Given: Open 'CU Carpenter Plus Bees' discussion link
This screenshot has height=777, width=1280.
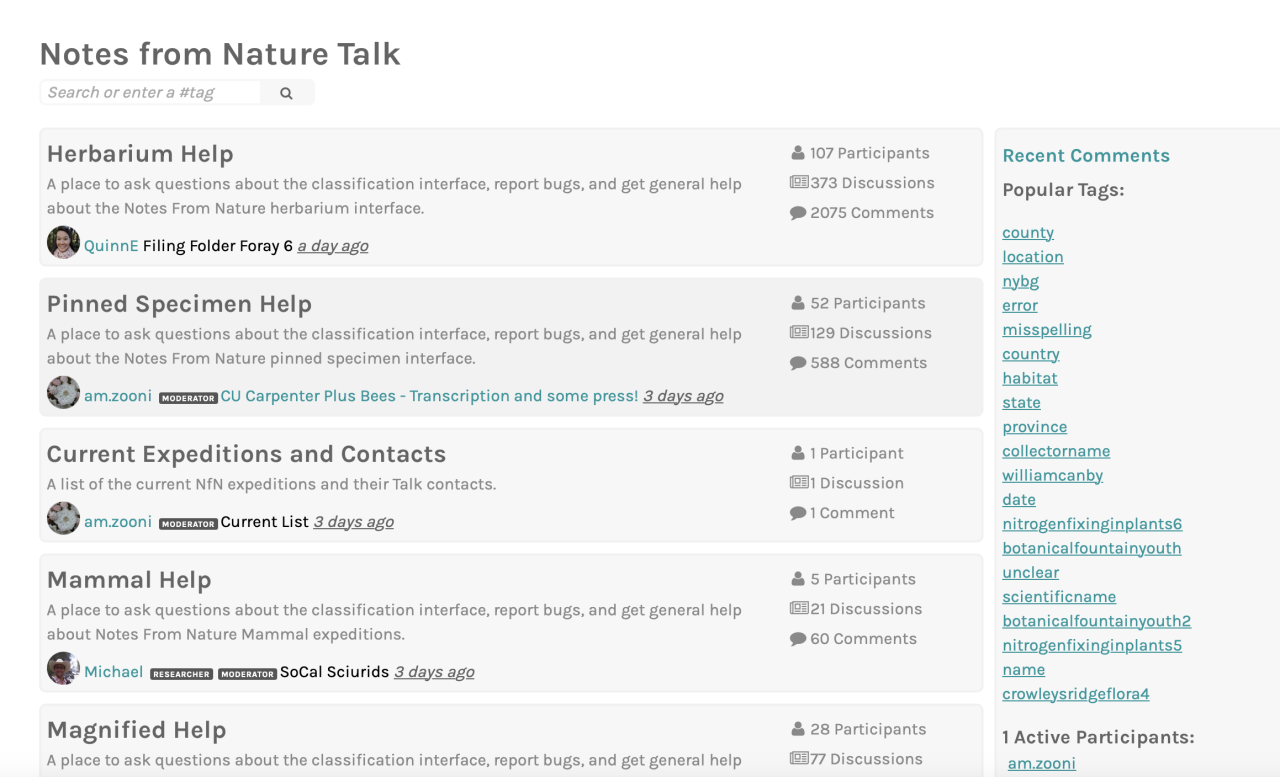Looking at the screenshot, I should [429, 396].
